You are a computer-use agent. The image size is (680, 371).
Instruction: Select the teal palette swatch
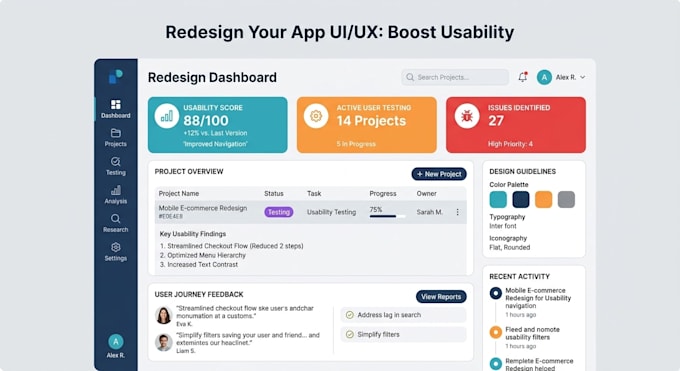(498, 200)
